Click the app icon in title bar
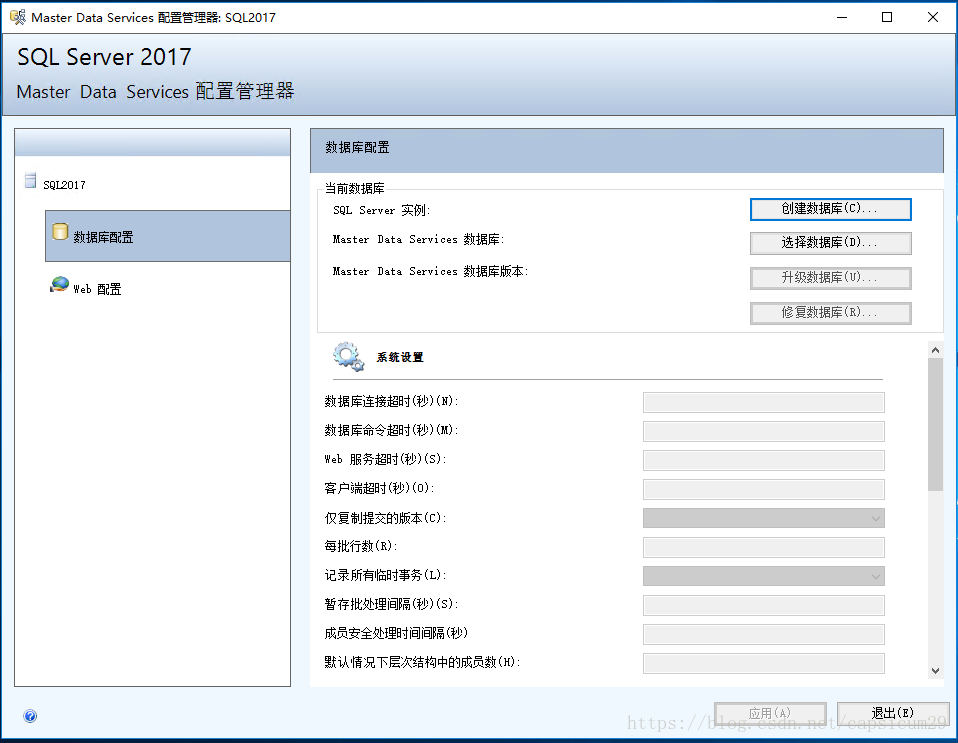This screenshot has height=743, width=958. coord(18,17)
